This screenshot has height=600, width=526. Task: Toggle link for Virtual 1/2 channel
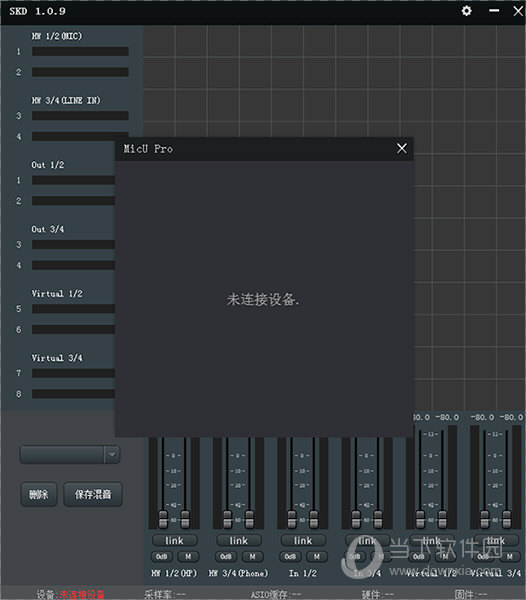[x=432, y=540]
